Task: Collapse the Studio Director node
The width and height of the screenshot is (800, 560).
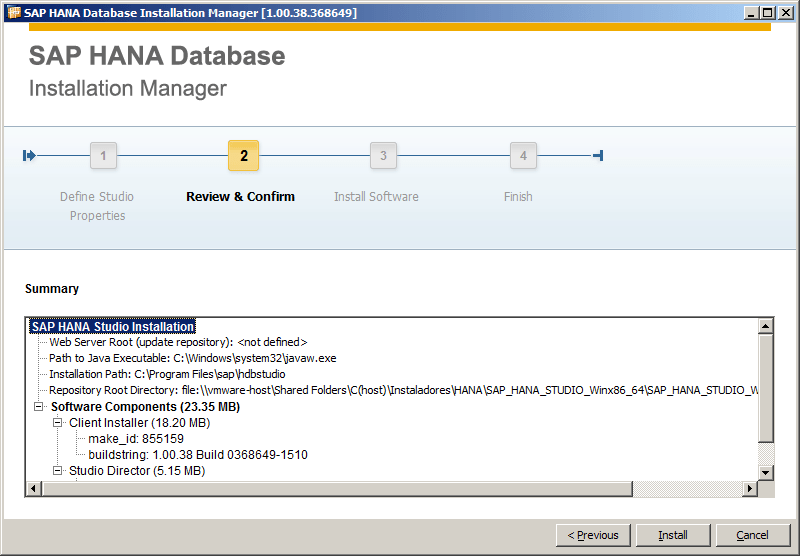Action: [x=57, y=470]
